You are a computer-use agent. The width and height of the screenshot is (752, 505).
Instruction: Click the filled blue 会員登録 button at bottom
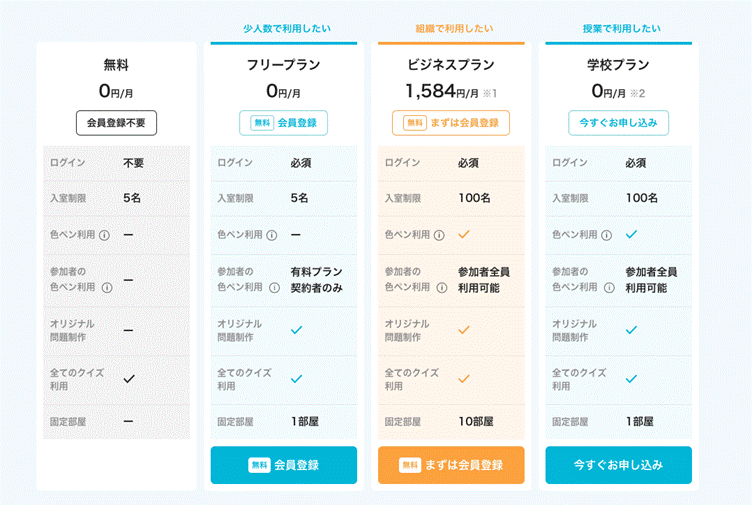coord(283,465)
